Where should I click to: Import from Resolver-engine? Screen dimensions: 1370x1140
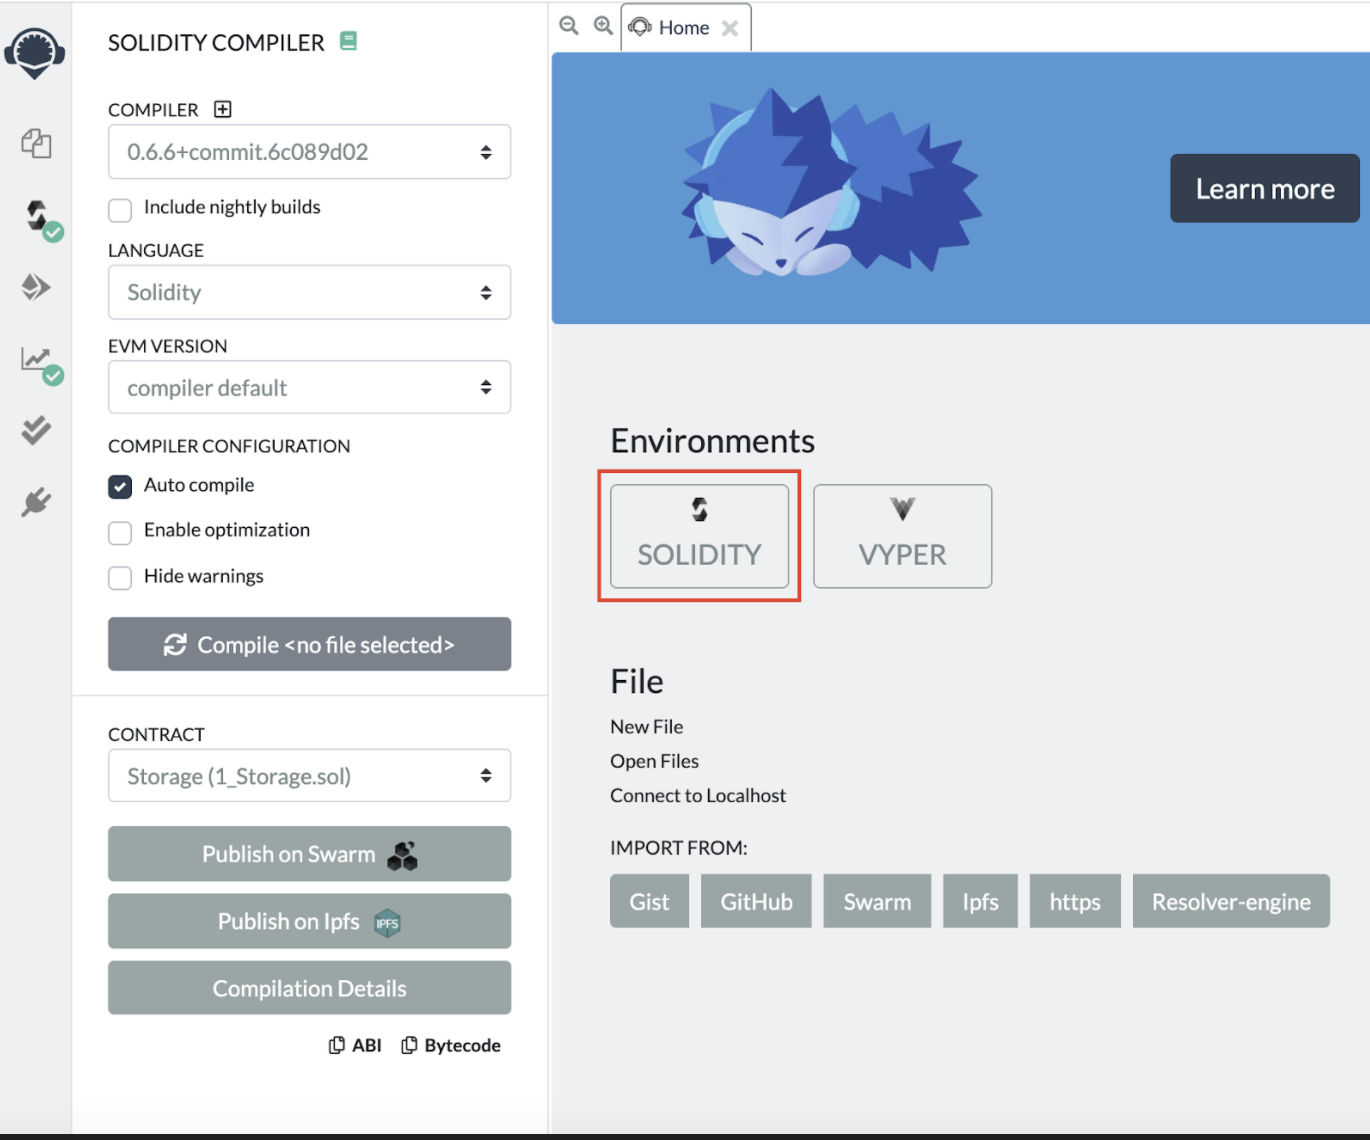point(1231,901)
